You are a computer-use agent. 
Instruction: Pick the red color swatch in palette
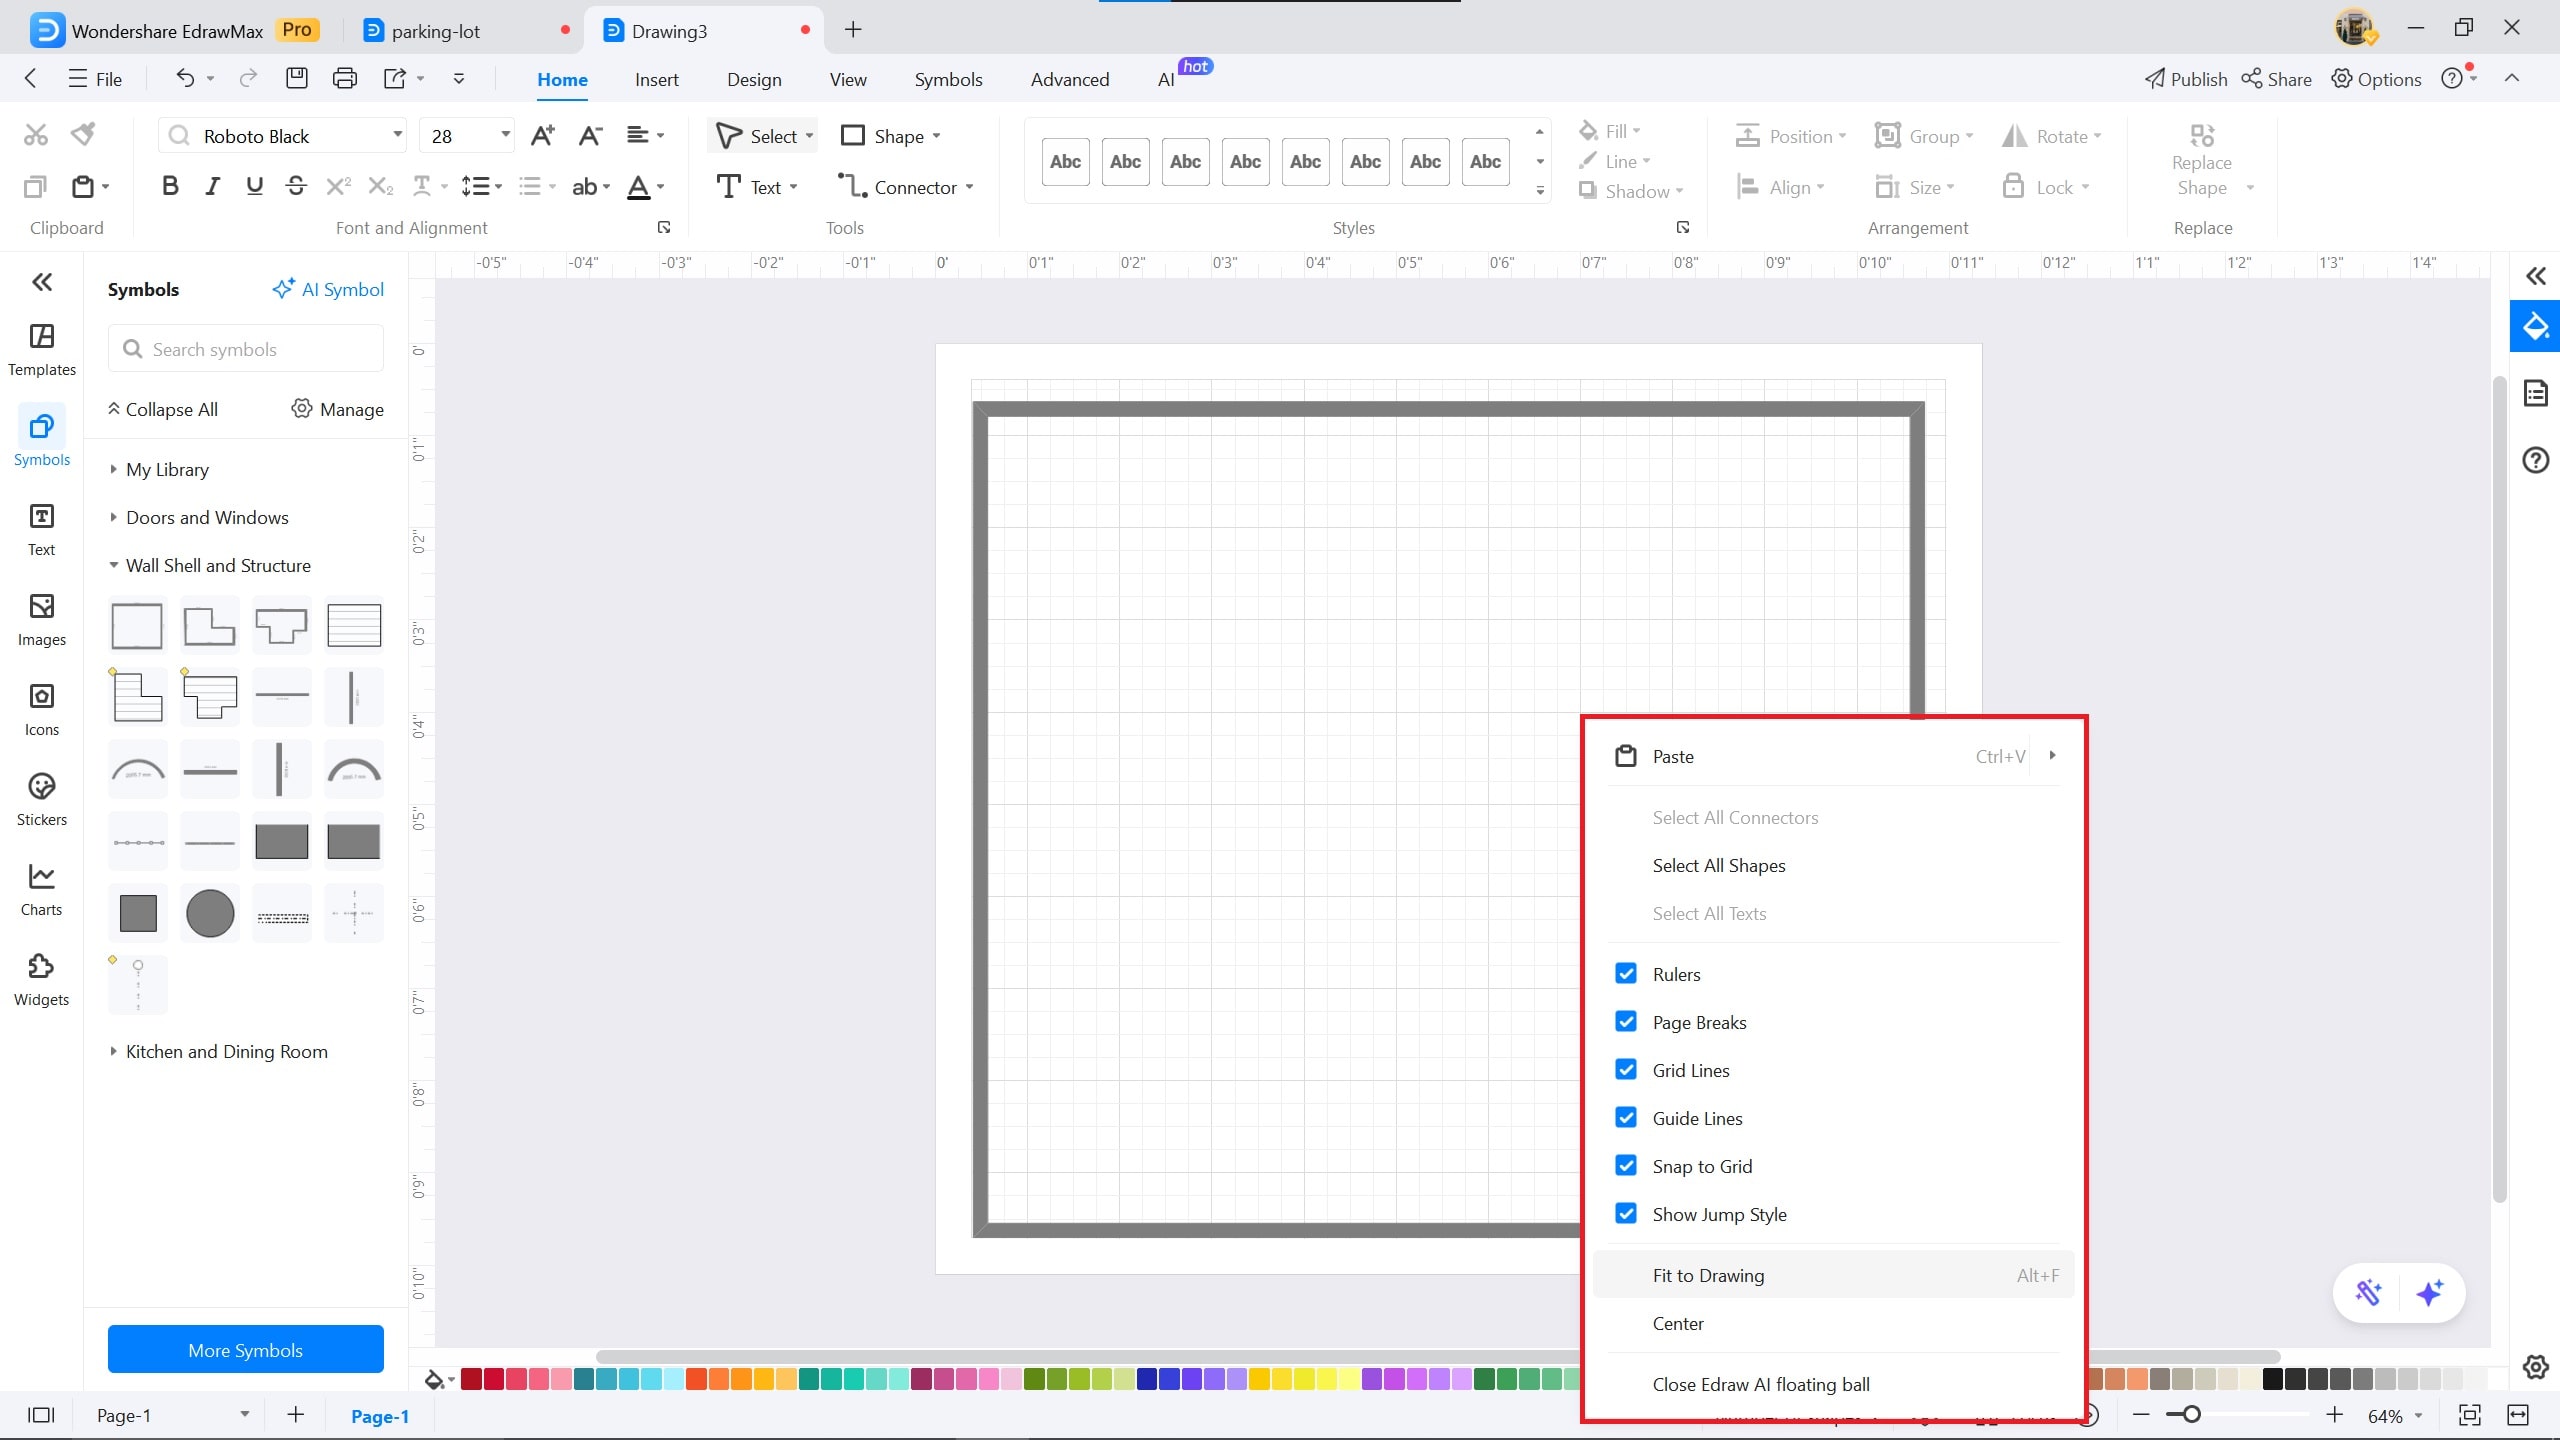(x=494, y=1380)
